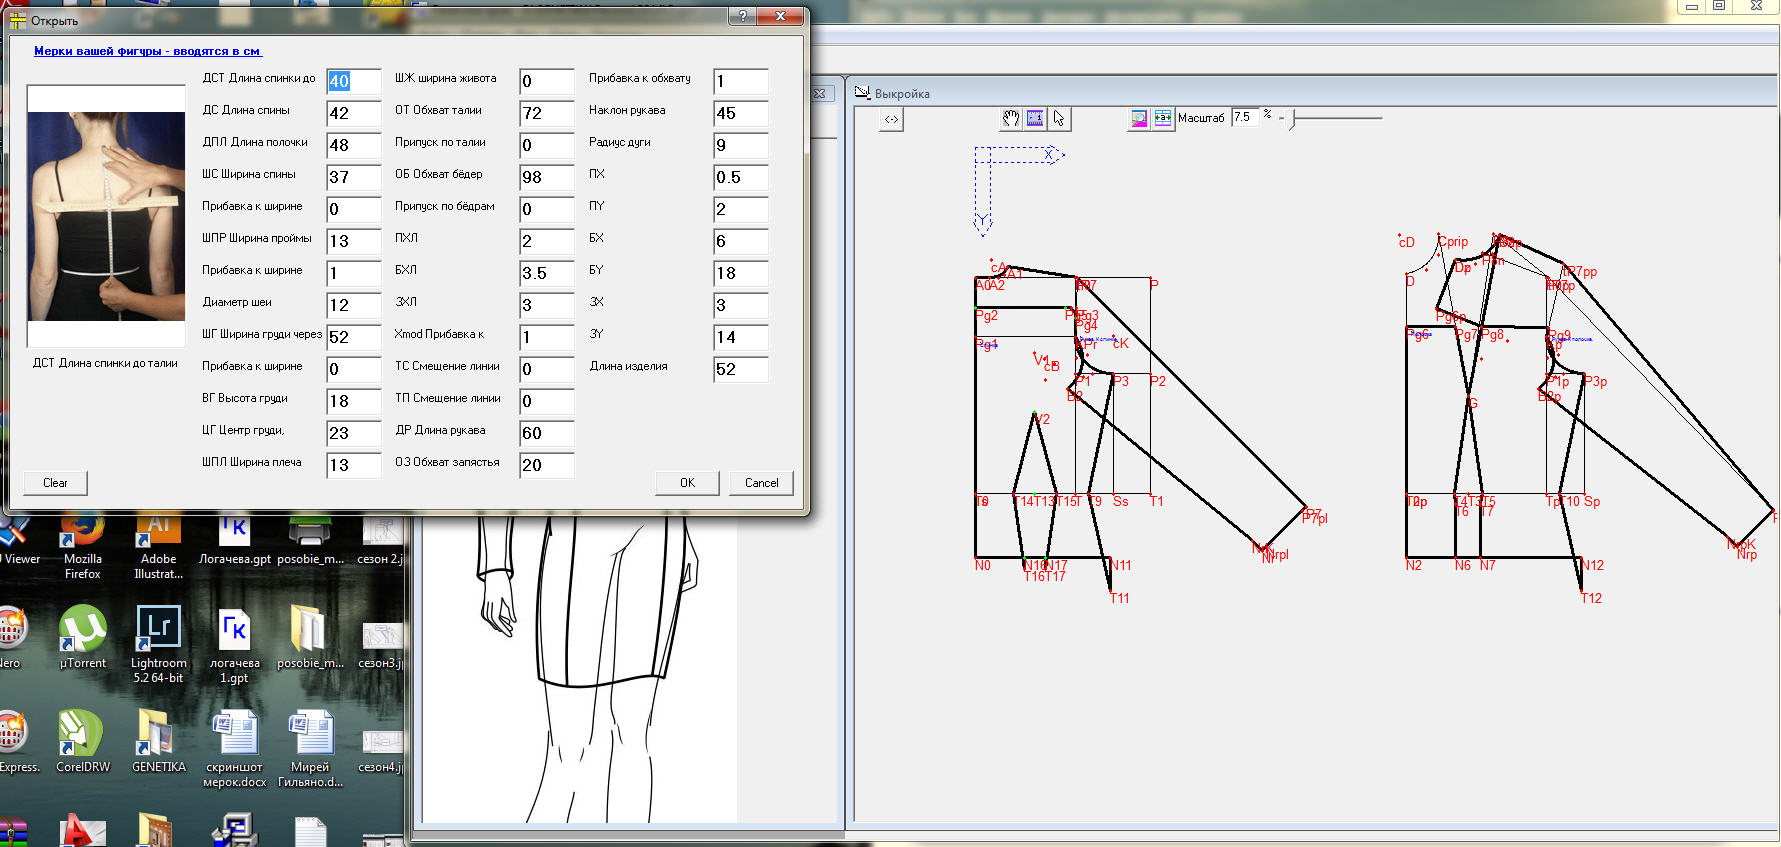Screen dimensions: 1781x847
Task: Click the fit-to-width icon beside Масштаб
Action: point(1162,119)
